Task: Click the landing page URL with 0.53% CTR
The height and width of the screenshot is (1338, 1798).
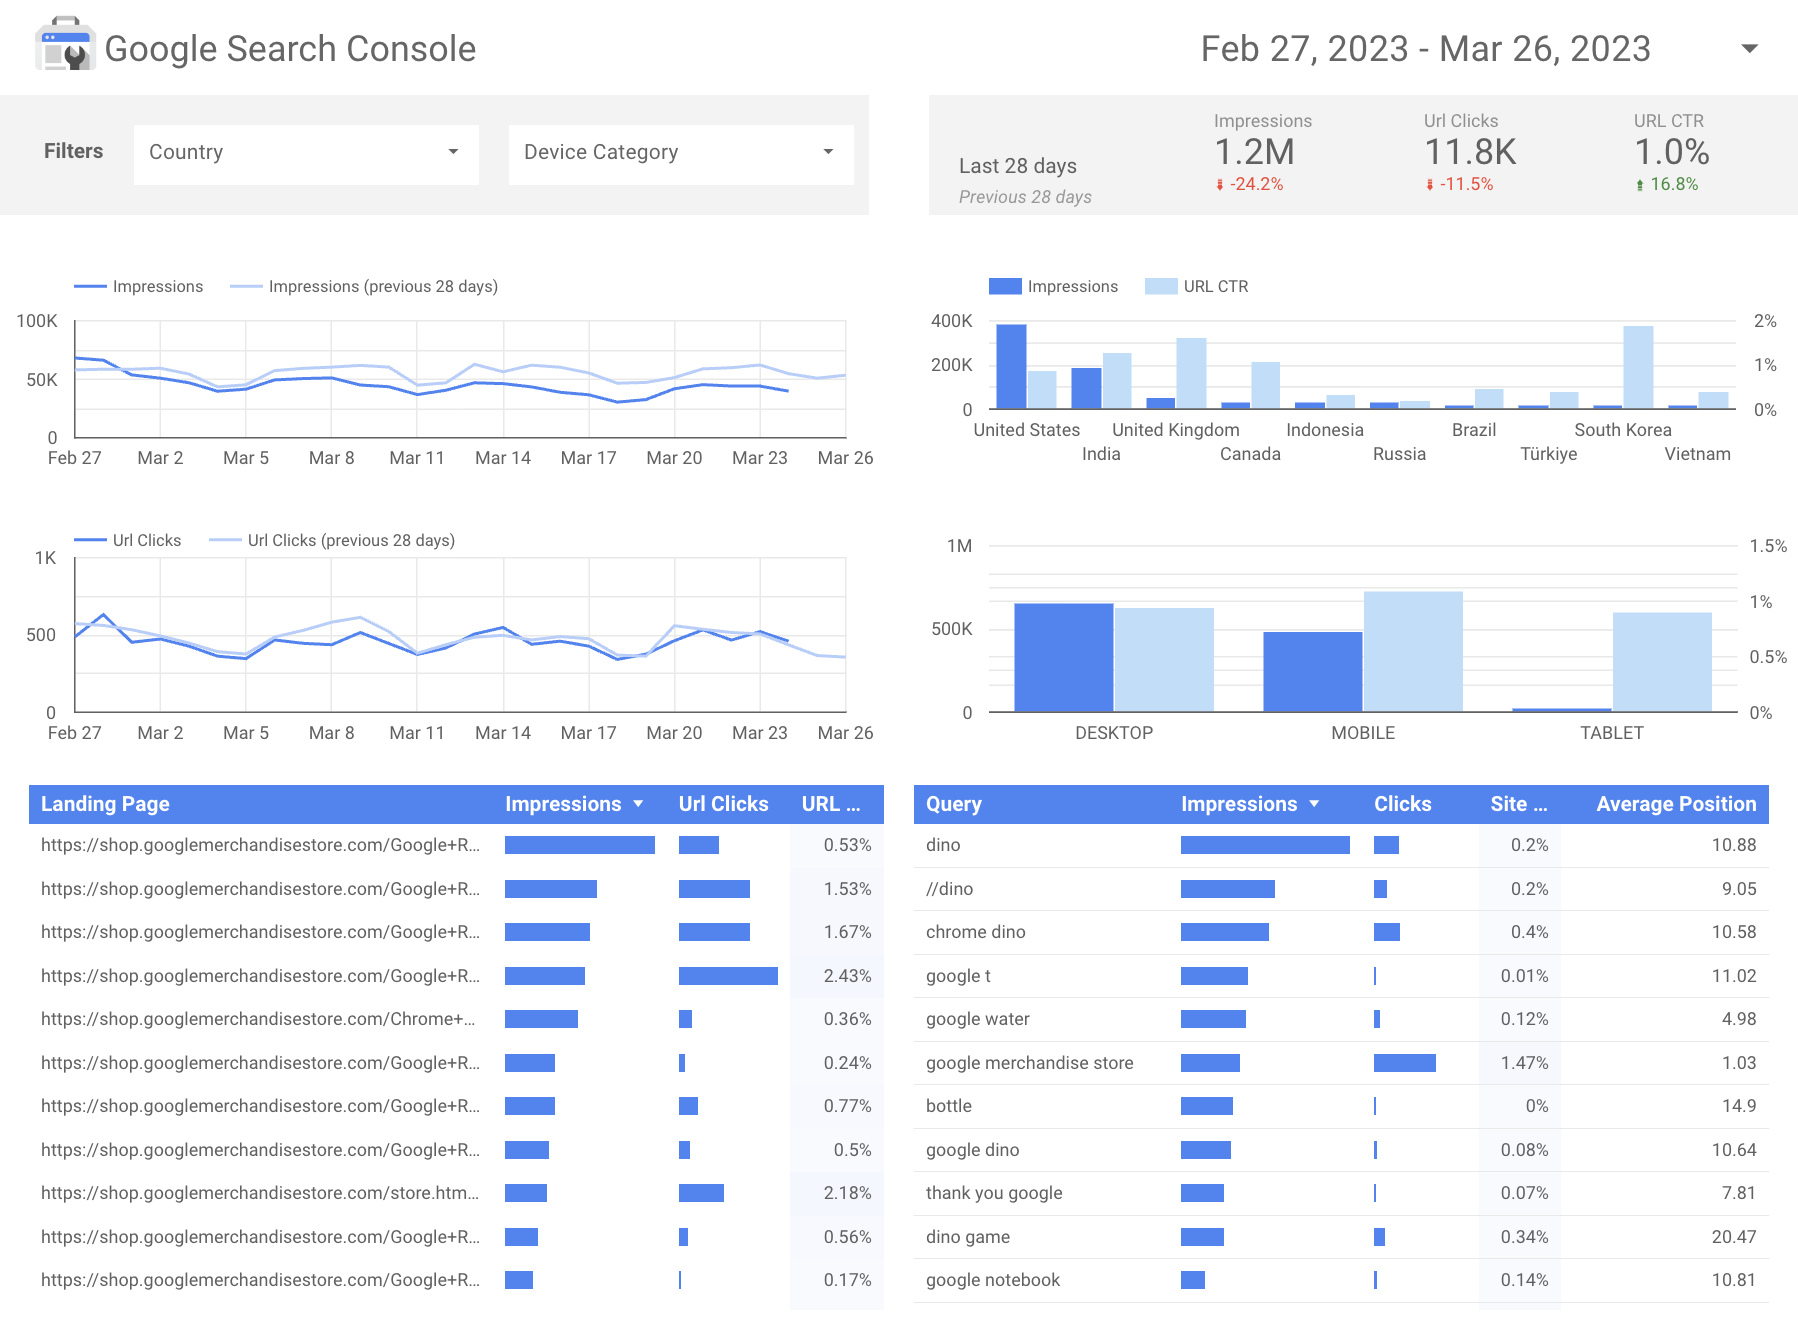Action: (260, 845)
